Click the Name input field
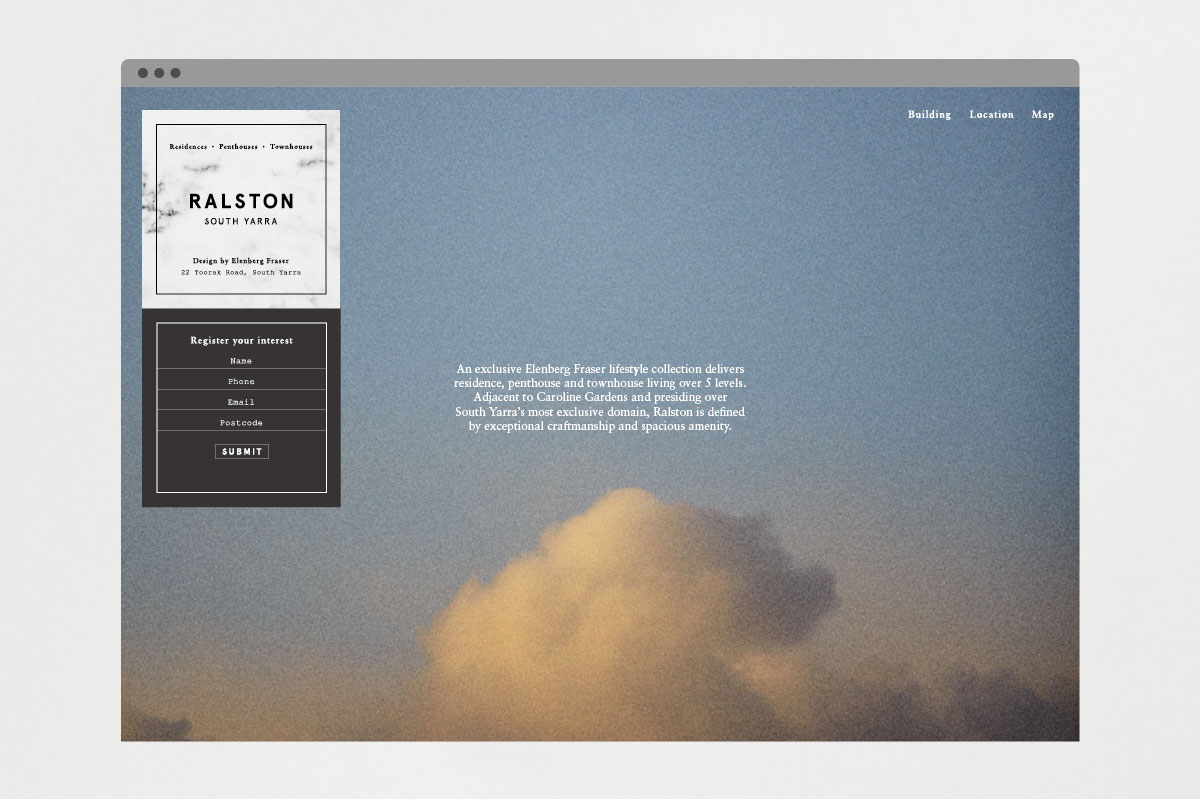This screenshot has width=1200, height=799. pos(241,361)
